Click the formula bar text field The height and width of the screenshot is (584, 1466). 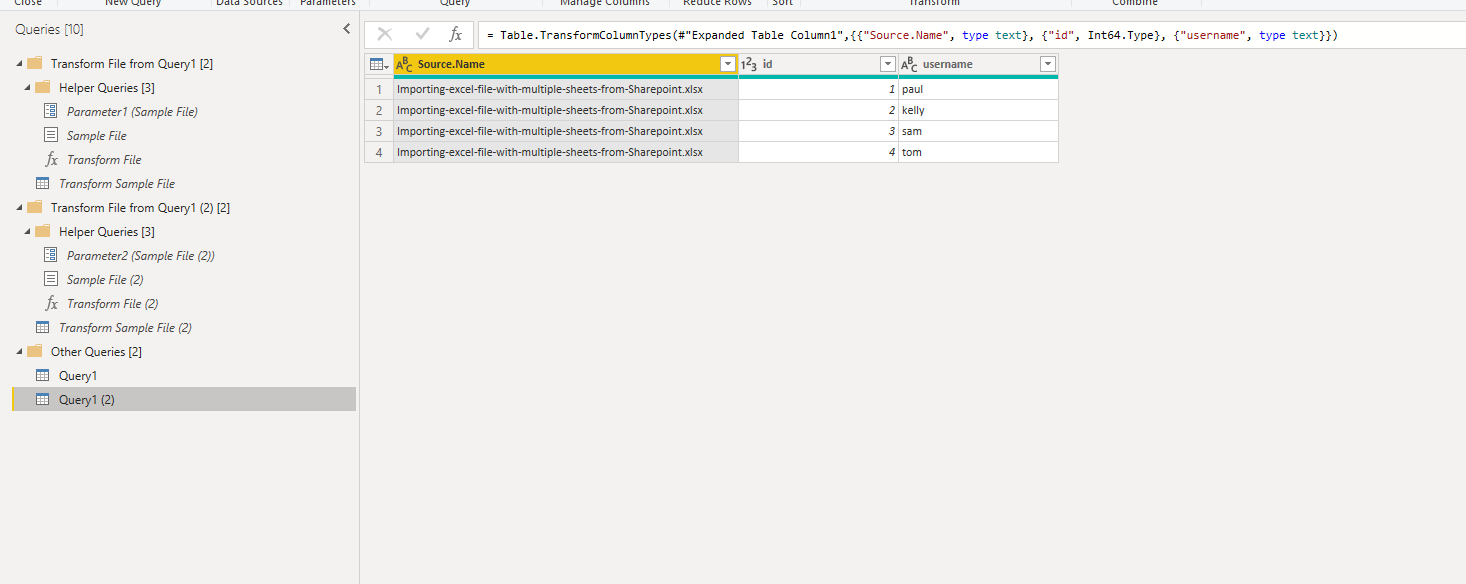point(972,35)
